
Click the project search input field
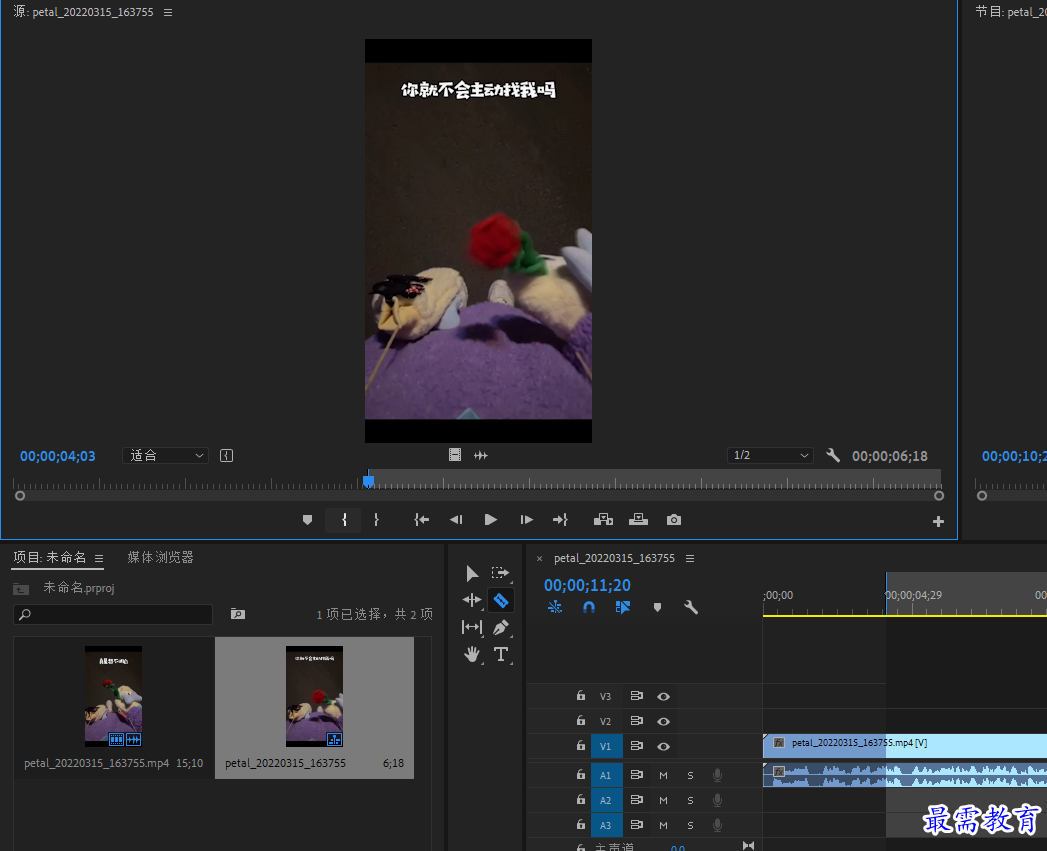tap(113, 614)
